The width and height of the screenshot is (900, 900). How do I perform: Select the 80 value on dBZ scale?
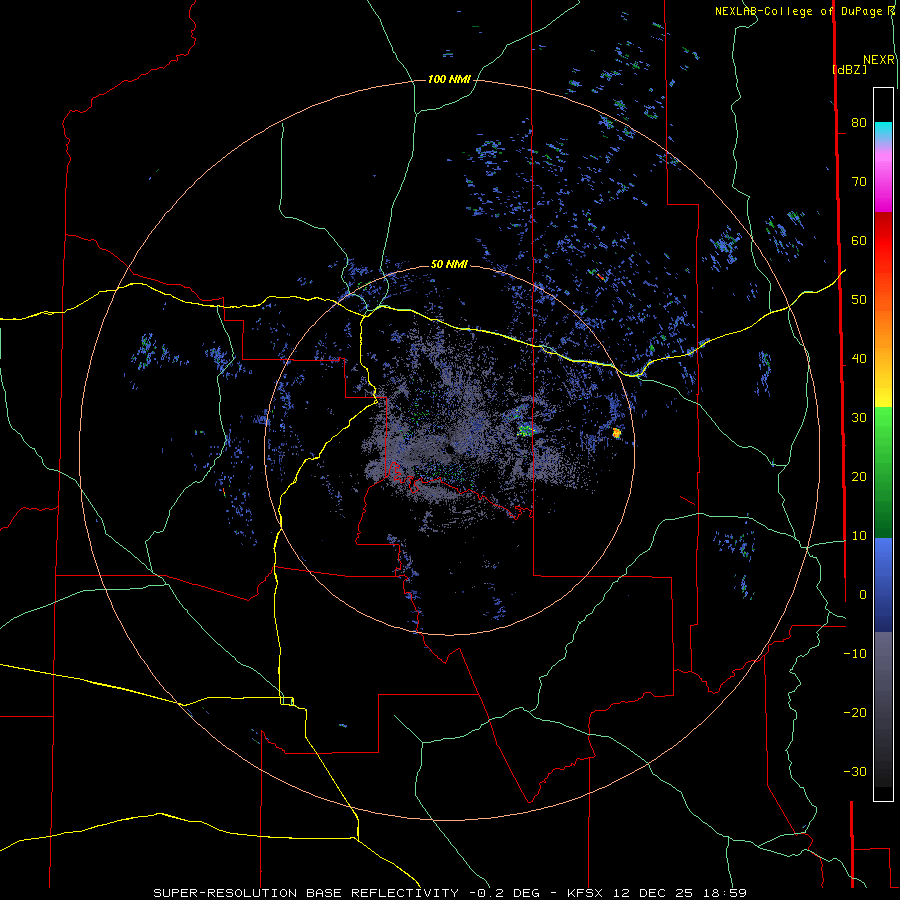[859, 122]
